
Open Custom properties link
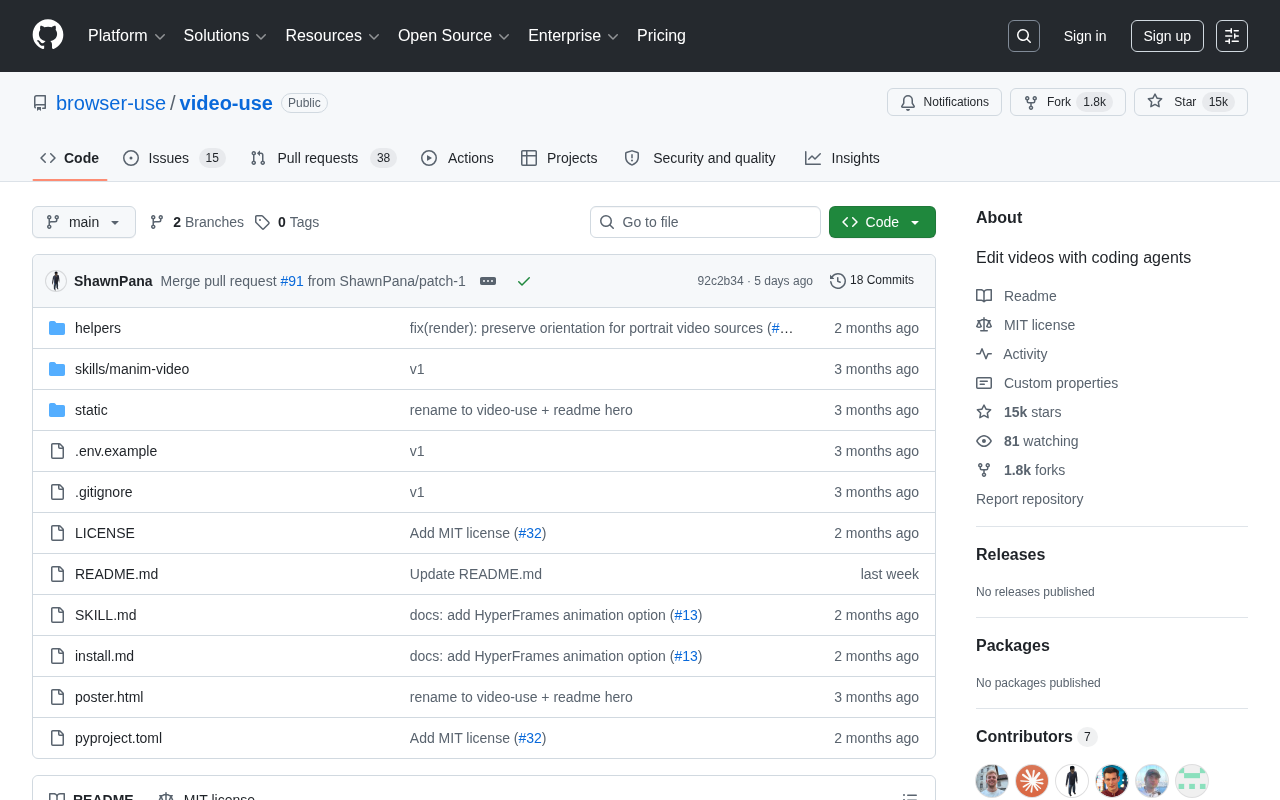coord(1047,383)
